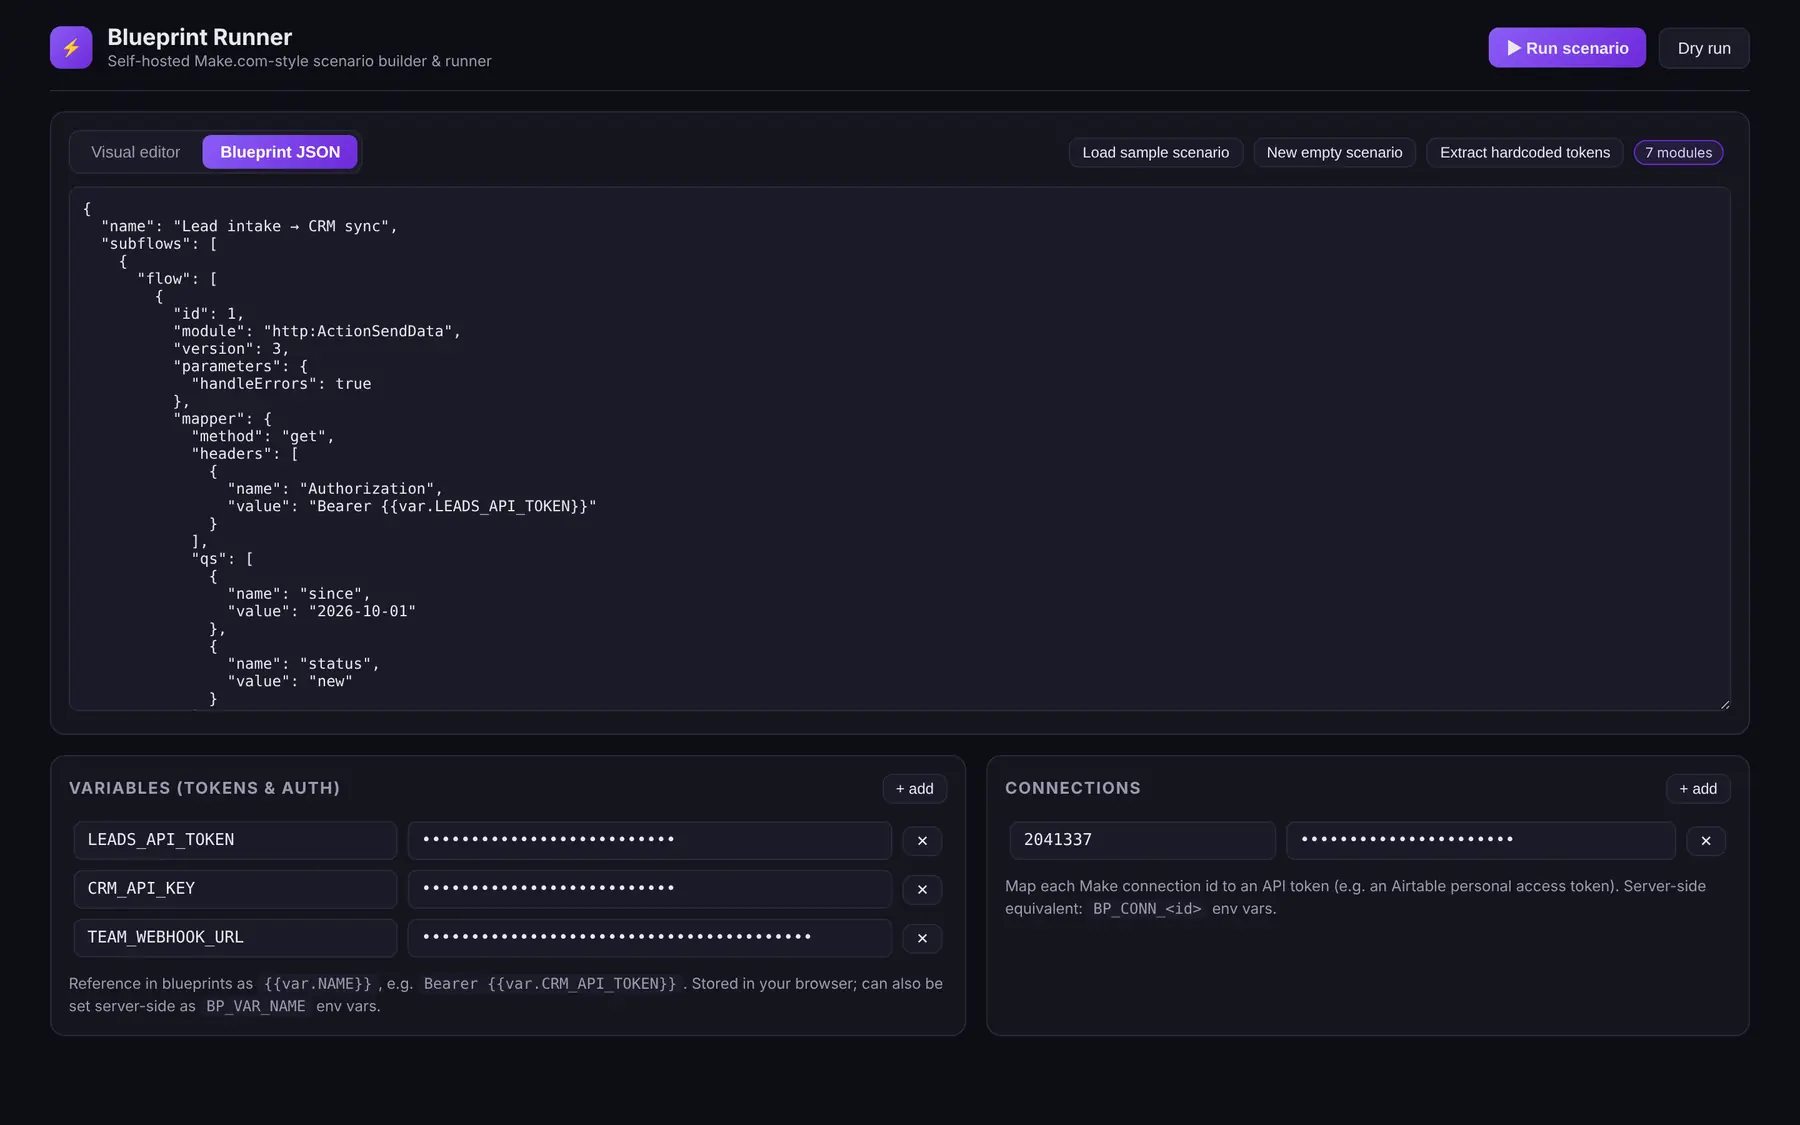This screenshot has height=1125, width=1800.
Task: Click the 7 modules badge
Action: pos(1678,152)
